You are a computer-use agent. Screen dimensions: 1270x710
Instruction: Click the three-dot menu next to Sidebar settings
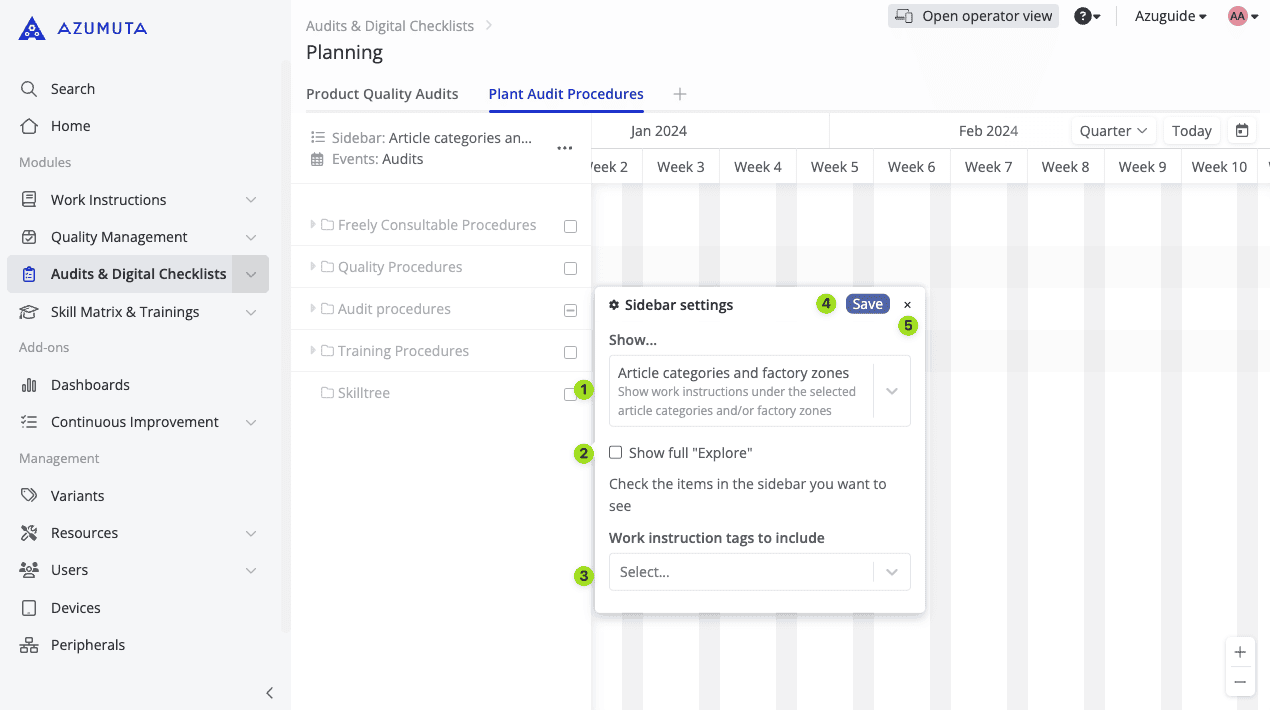point(565,147)
